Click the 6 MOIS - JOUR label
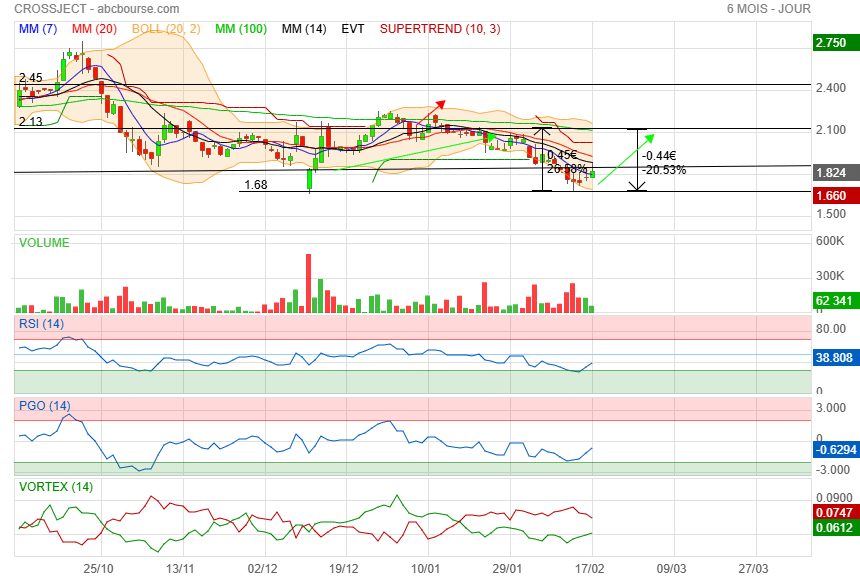 pyautogui.click(x=768, y=9)
